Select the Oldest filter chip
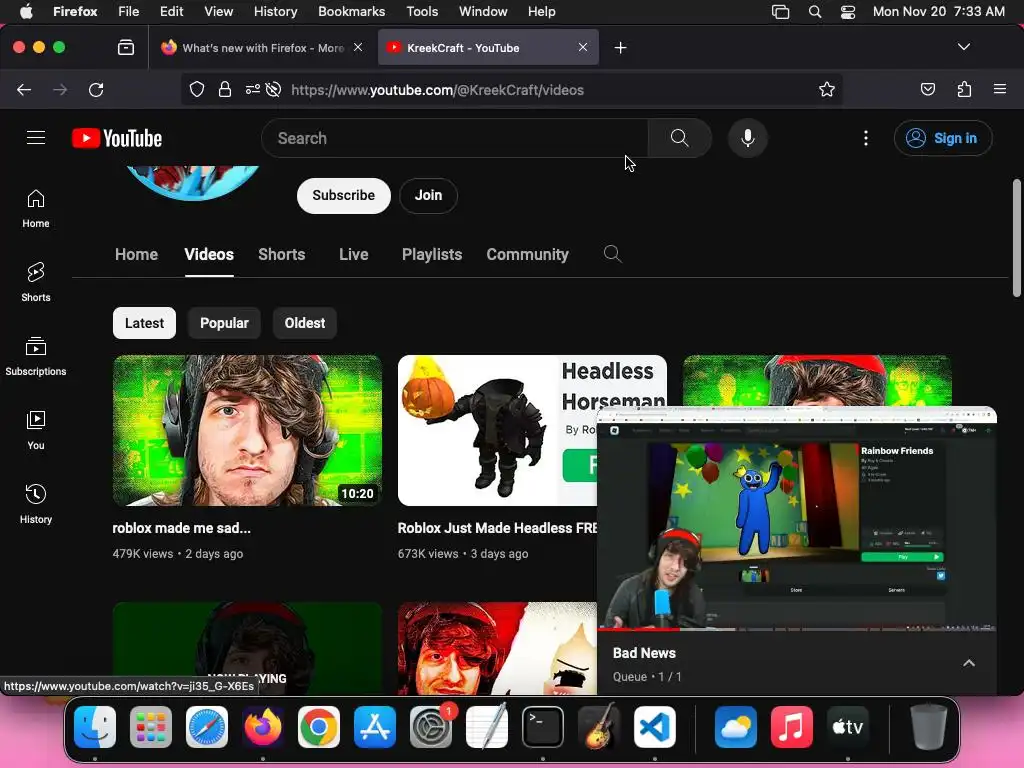Viewport: 1024px width, 768px height. click(304, 323)
